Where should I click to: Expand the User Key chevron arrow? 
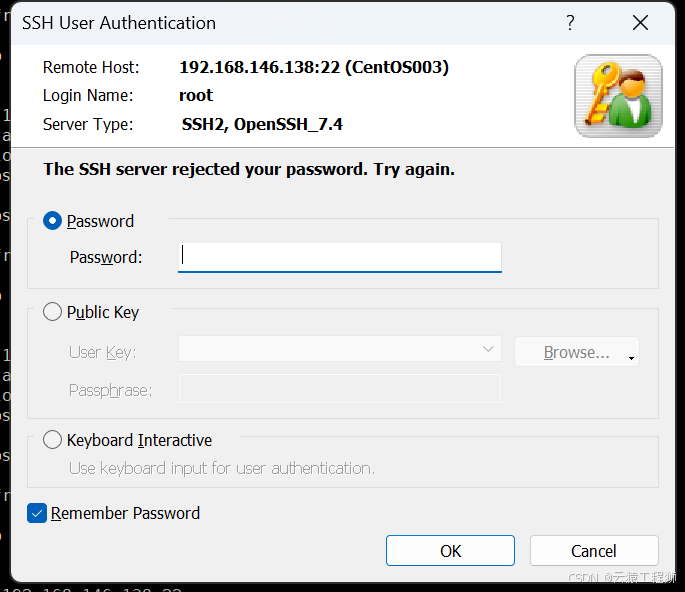coord(488,349)
